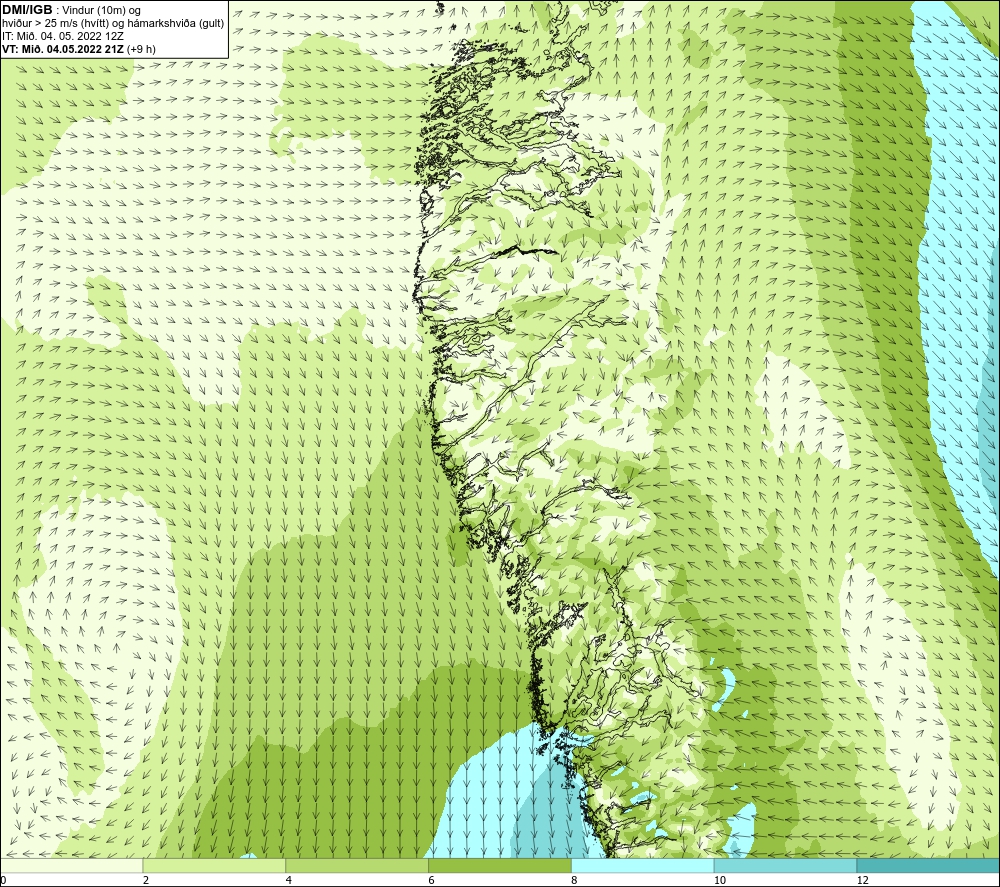Click the 0–2 m/s palest legend swatch
This screenshot has height=887, width=1000.
(71, 865)
